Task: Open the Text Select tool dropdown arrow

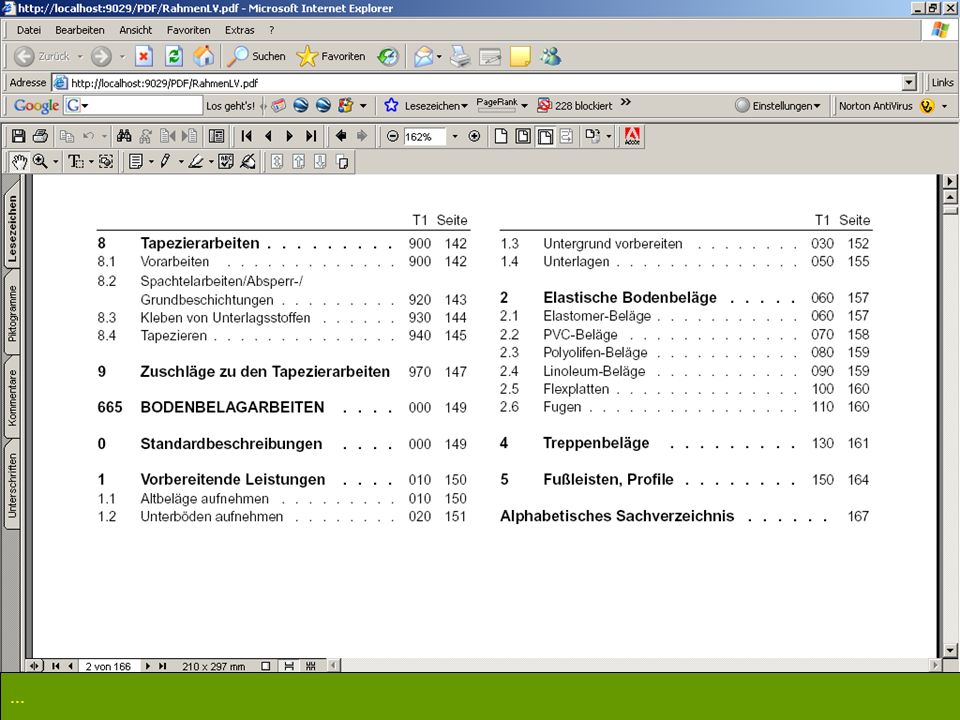Action: tap(91, 162)
